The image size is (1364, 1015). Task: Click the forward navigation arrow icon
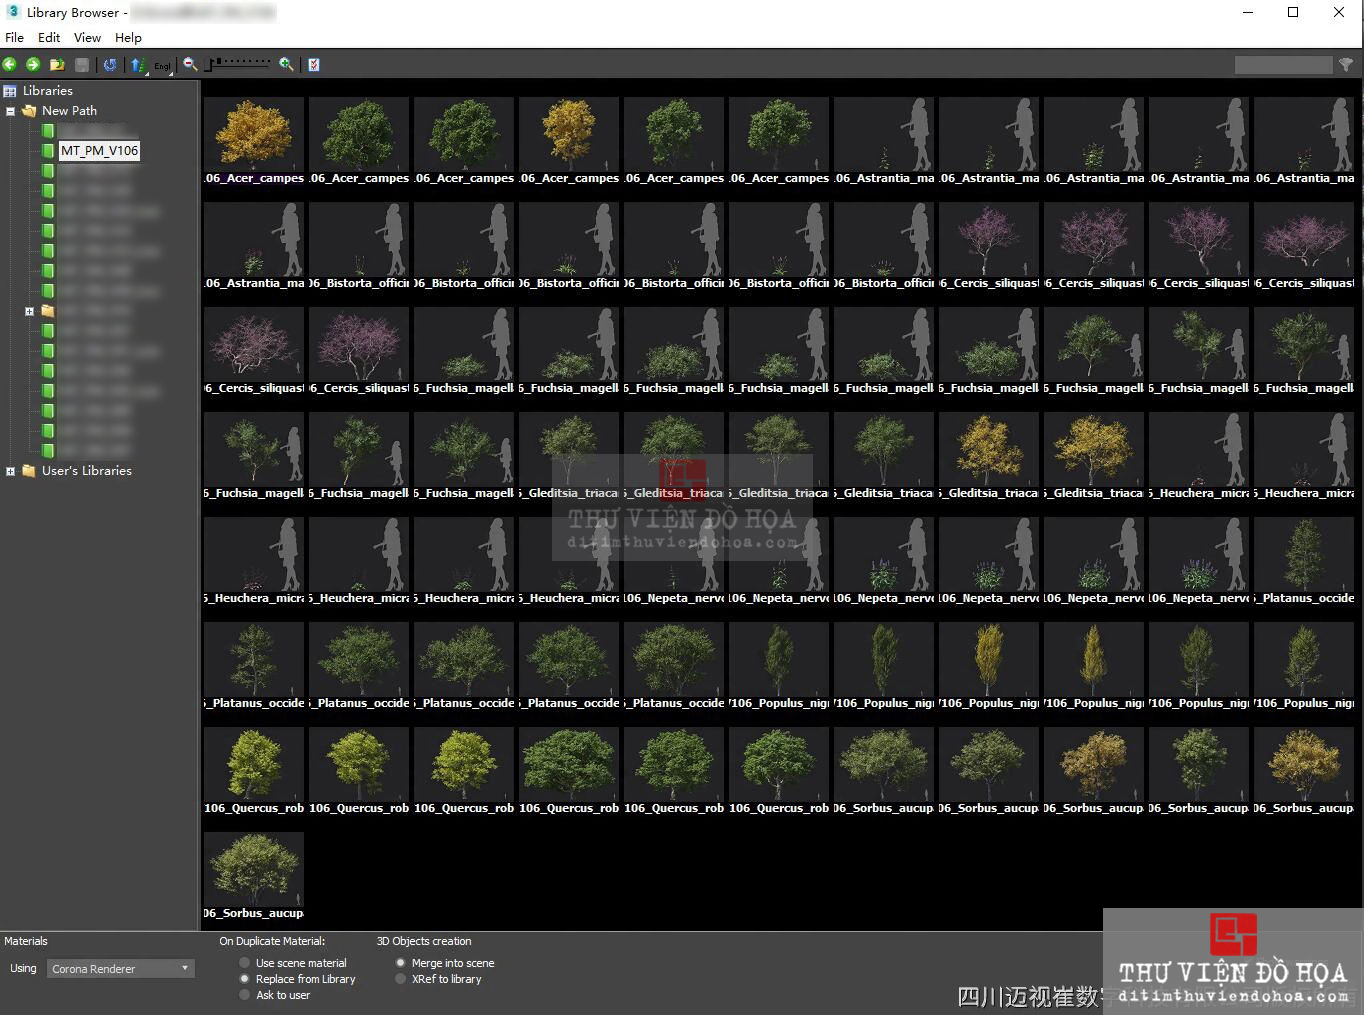[32, 64]
